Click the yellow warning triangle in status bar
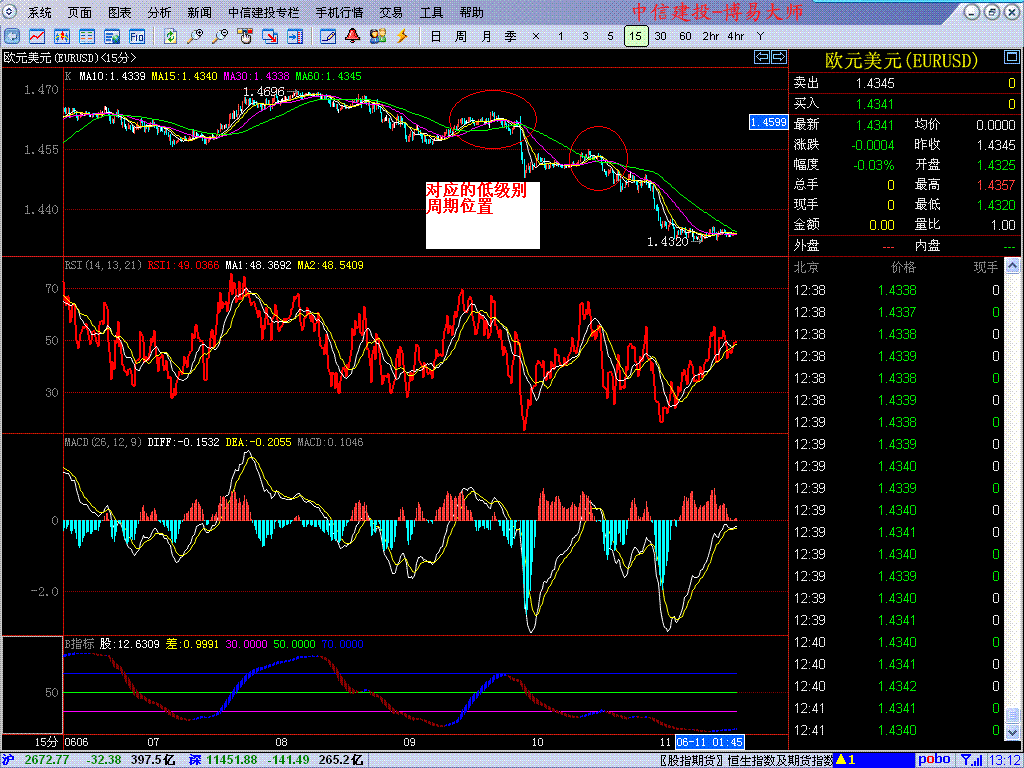 pos(842,760)
